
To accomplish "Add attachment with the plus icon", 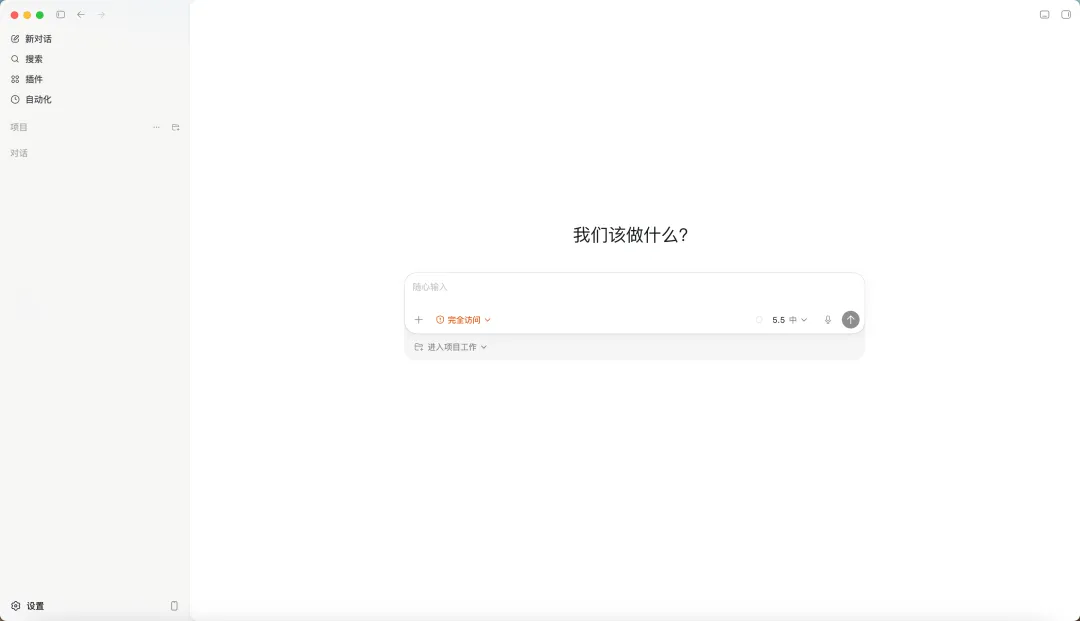I will click(419, 320).
